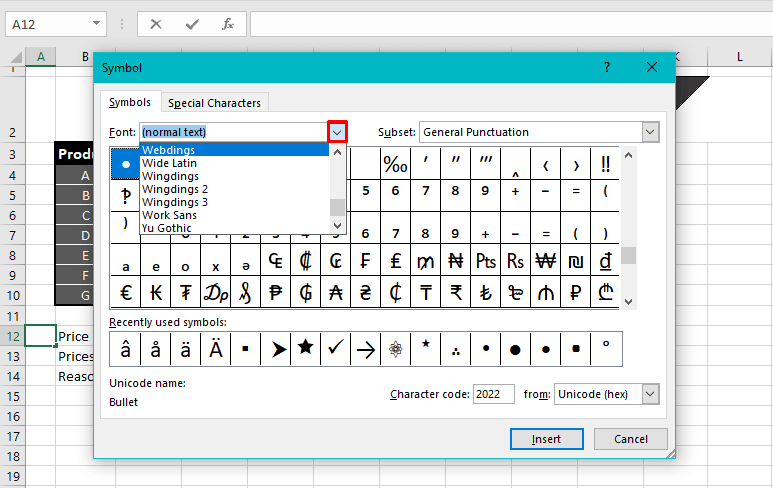
Task: Choose the double exclamation symbol
Action: click(605, 164)
